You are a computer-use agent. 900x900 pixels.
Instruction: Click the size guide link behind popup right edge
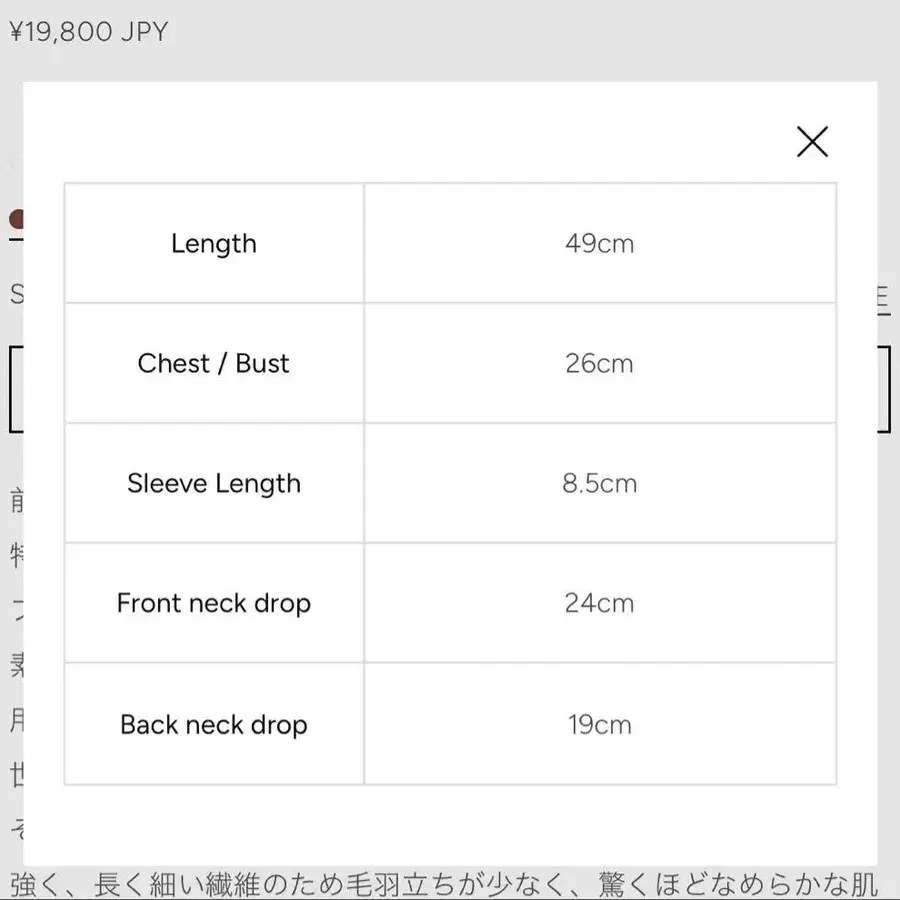(x=884, y=300)
